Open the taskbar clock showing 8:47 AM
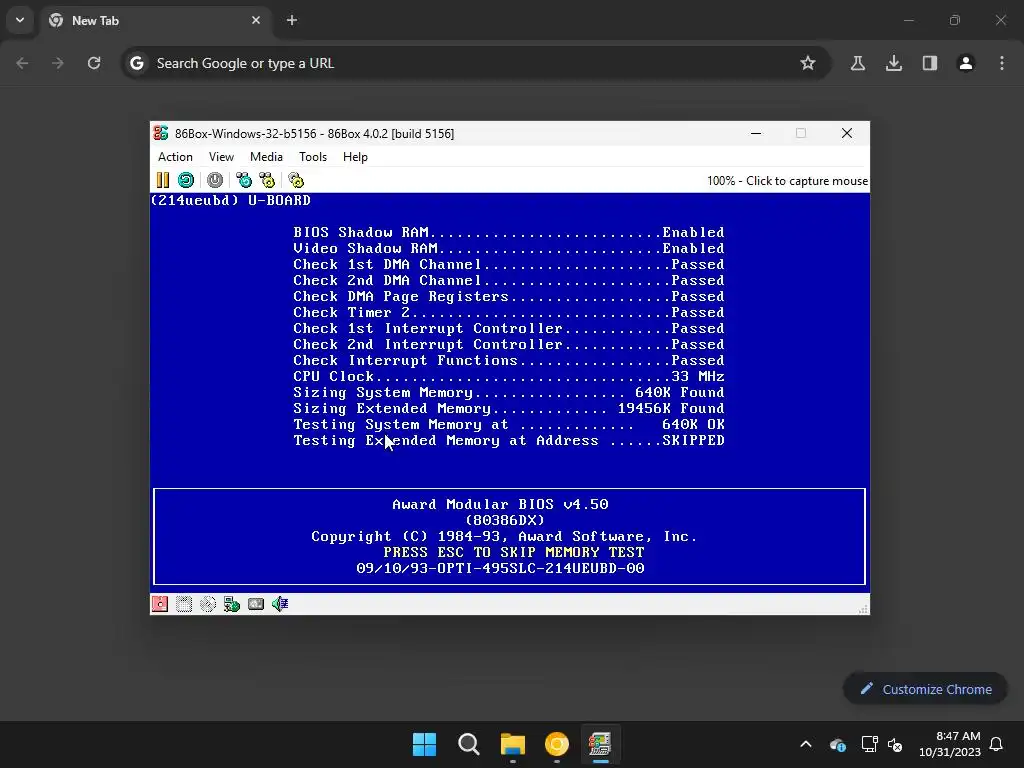Screen dimensions: 1024x768 (x=950, y=744)
